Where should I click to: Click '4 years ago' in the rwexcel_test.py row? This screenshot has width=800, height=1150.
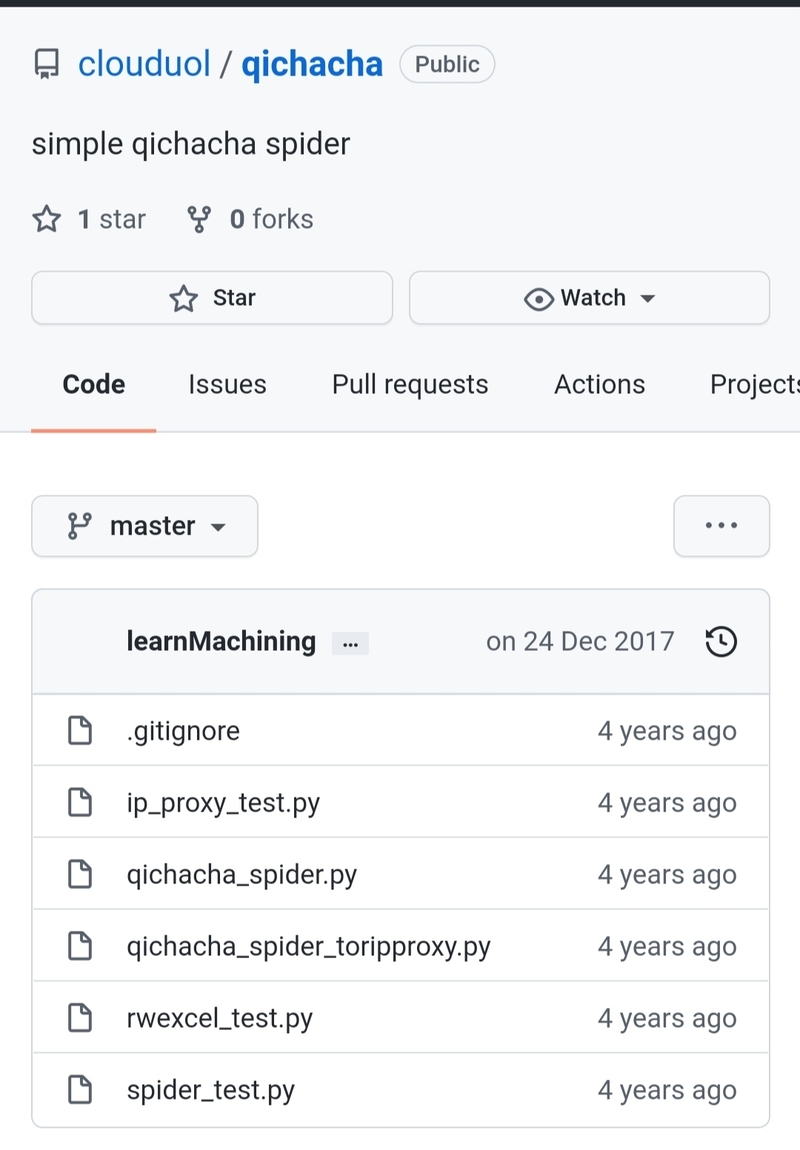coord(667,1019)
